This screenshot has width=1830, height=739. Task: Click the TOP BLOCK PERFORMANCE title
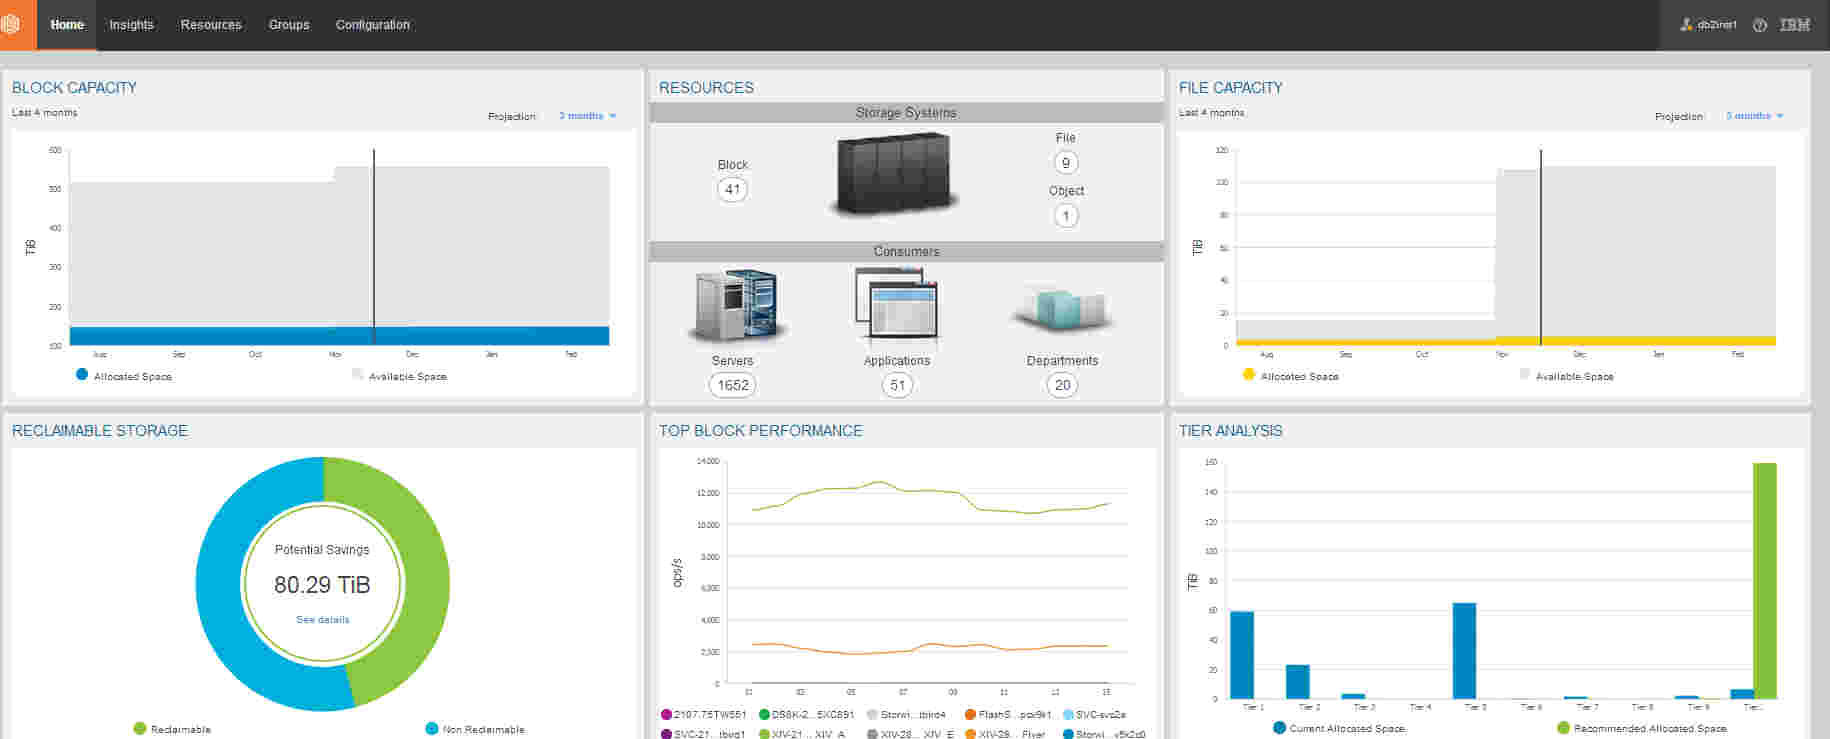pyautogui.click(x=760, y=431)
